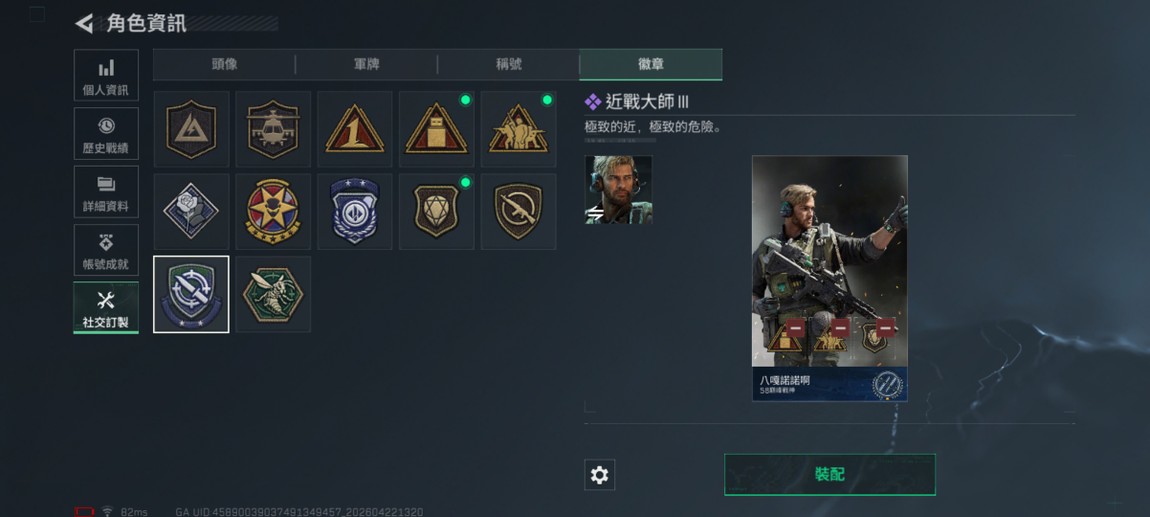Switch to the 頭像 tab
This screenshot has height=517, width=1150.
click(224, 65)
